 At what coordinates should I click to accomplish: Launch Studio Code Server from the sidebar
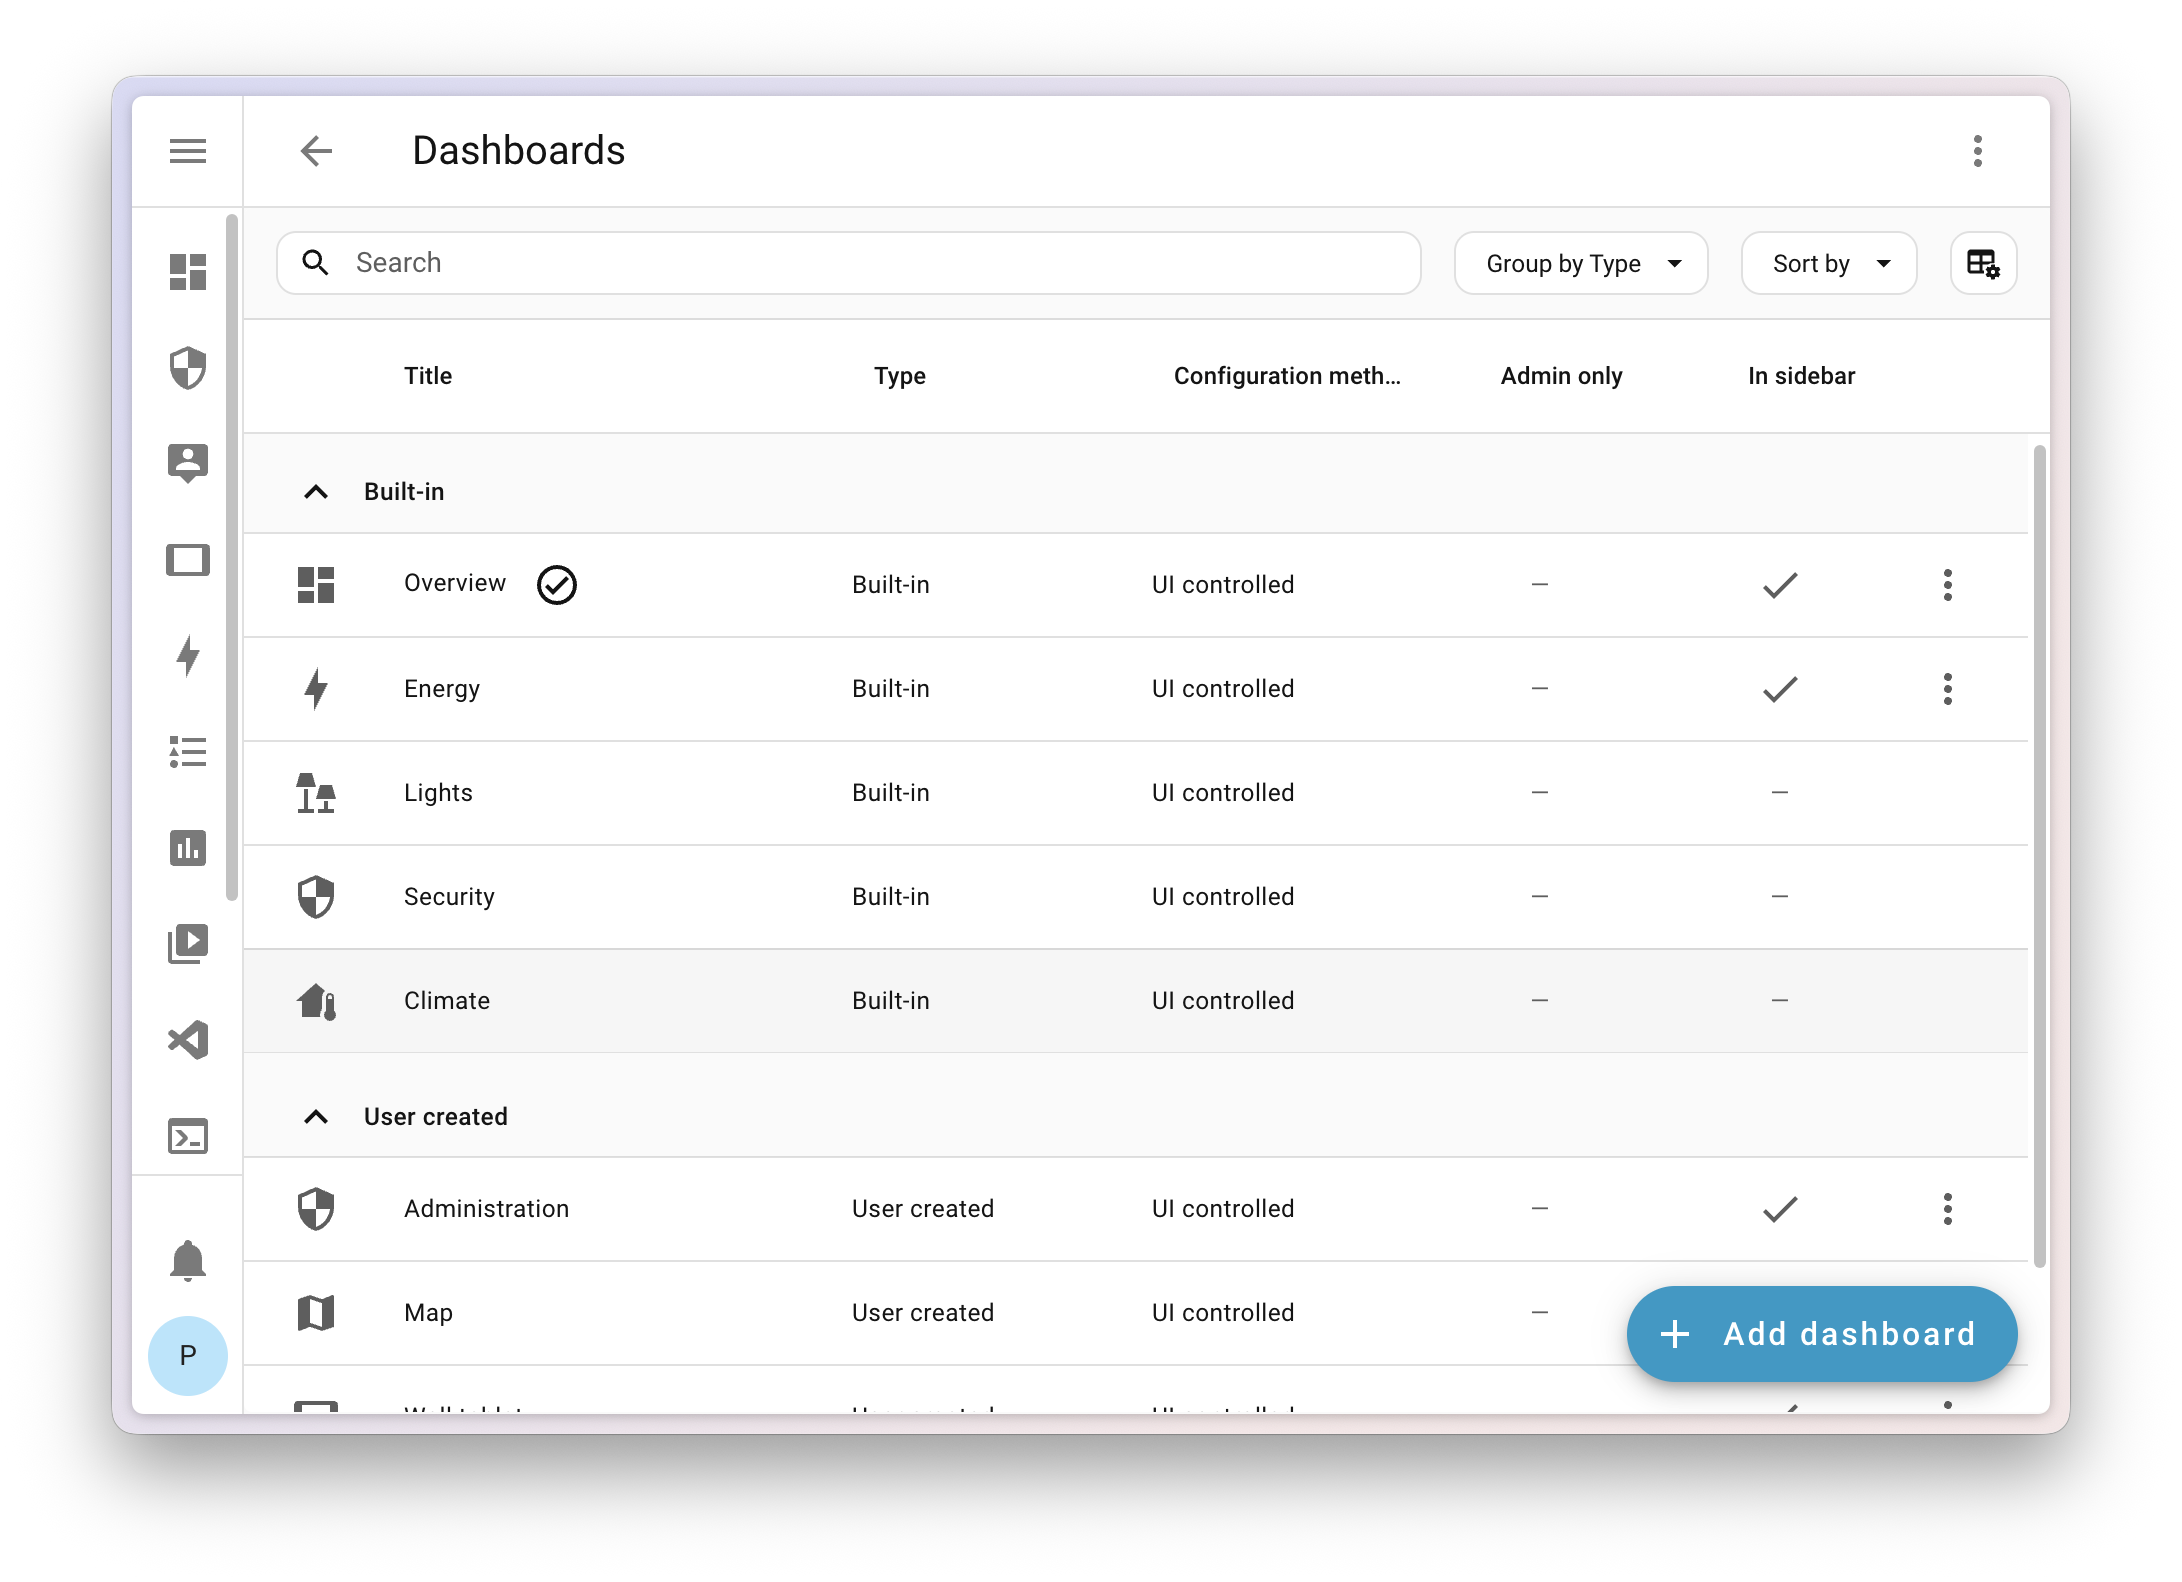pyautogui.click(x=188, y=1040)
